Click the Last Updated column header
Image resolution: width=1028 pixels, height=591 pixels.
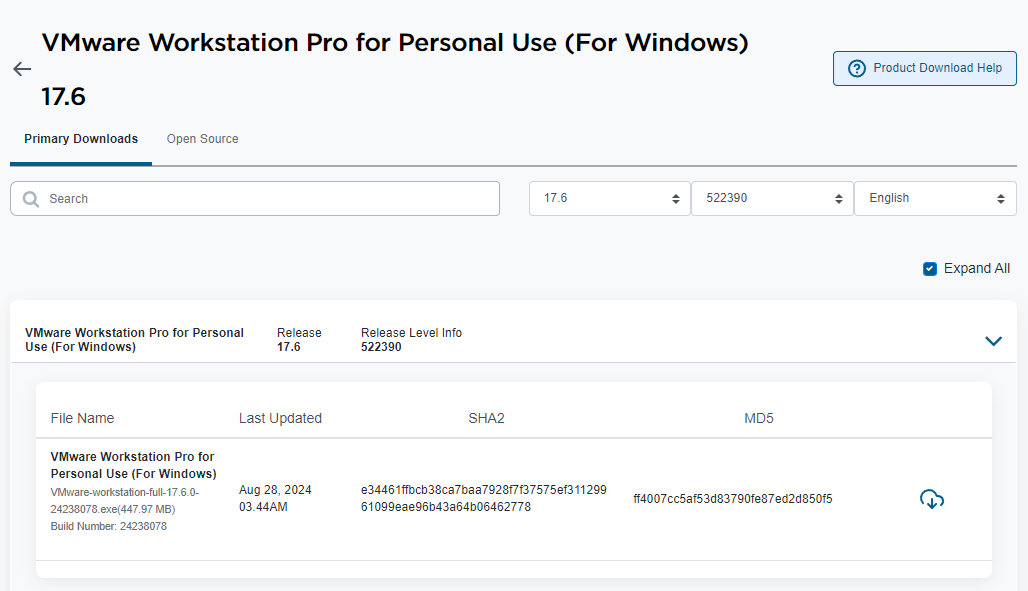281,418
